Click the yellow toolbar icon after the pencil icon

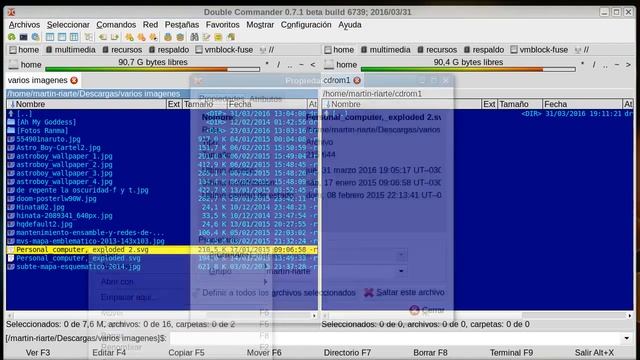pyautogui.click(x=218, y=37)
